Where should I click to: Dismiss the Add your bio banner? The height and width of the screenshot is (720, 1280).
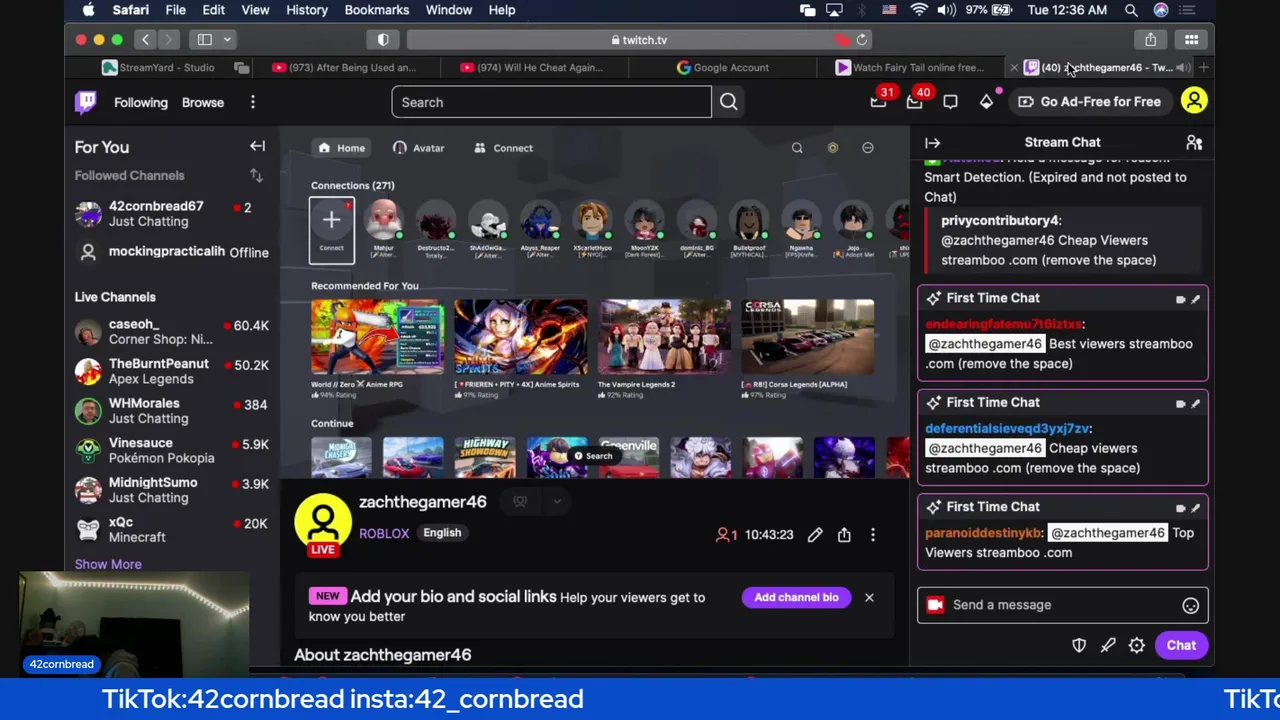click(869, 598)
